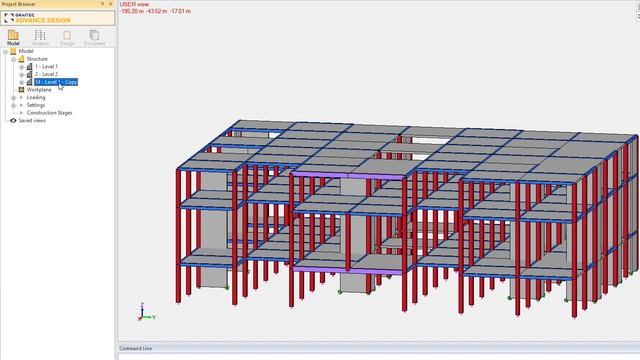Select the Workplane tree item
This screenshot has width=640, height=360.
click(39, 89)
